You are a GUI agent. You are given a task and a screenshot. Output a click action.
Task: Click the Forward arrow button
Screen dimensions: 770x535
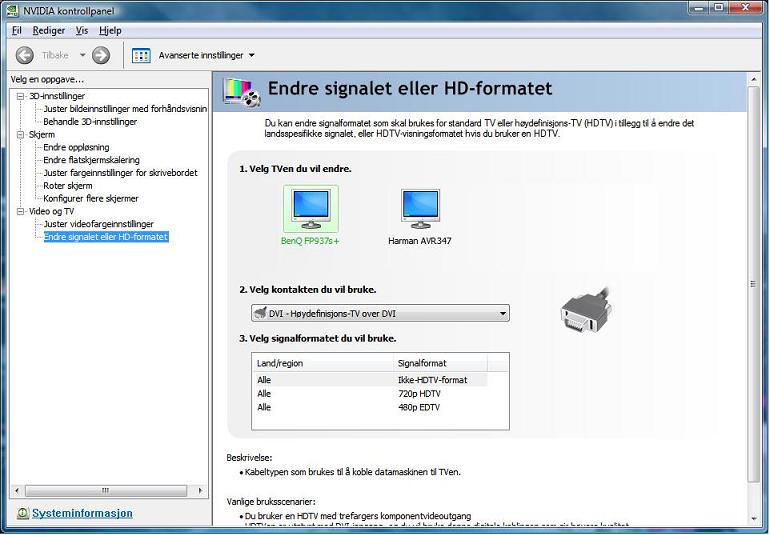pyautogui.click(x=101, y=55)
